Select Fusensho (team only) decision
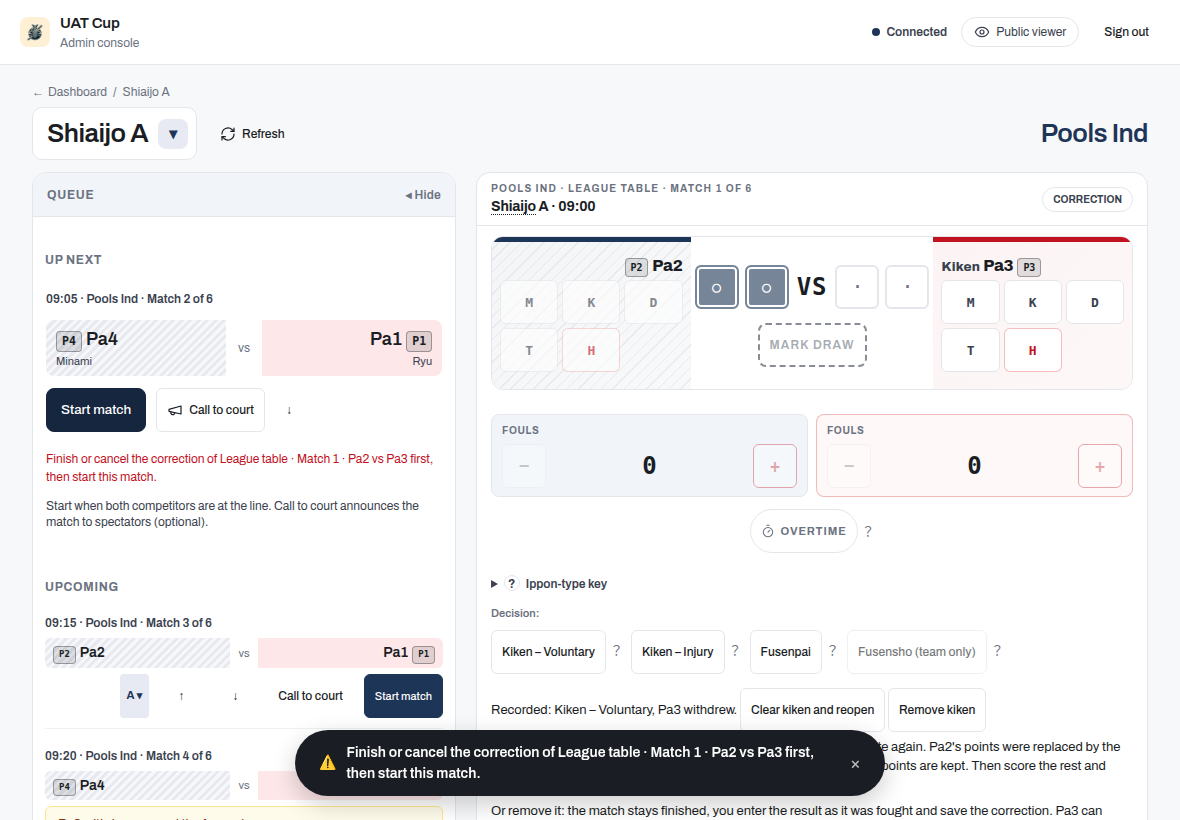Image resolution: width=1180 pixels, height=820 pixels. (x=917, y=651)
